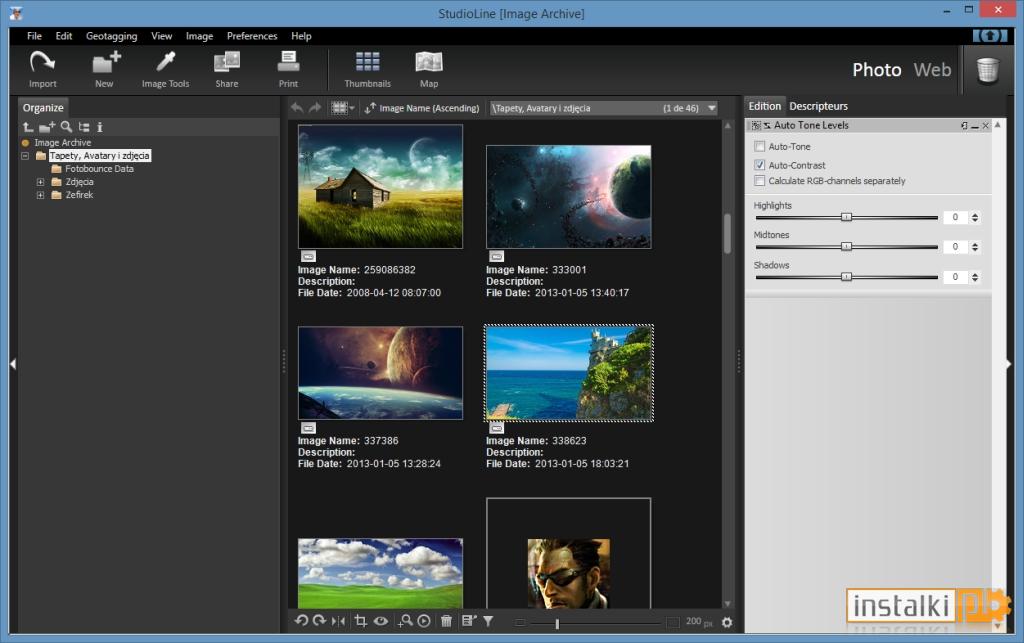Screen dimensions: 1024x643
Task: Minimize the Auto Tone Levels panel
Action: pyautogui.click(x=975, y=125)
